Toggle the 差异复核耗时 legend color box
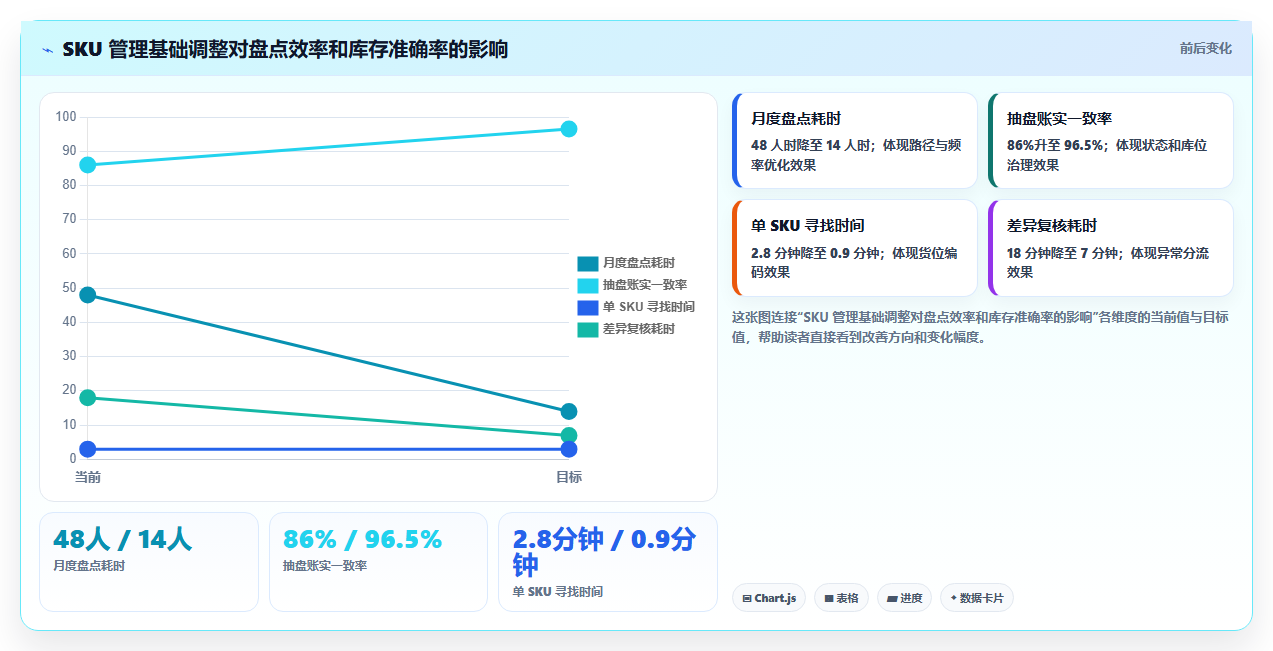This screenshot has height=651, width=1273. [588, 329]
